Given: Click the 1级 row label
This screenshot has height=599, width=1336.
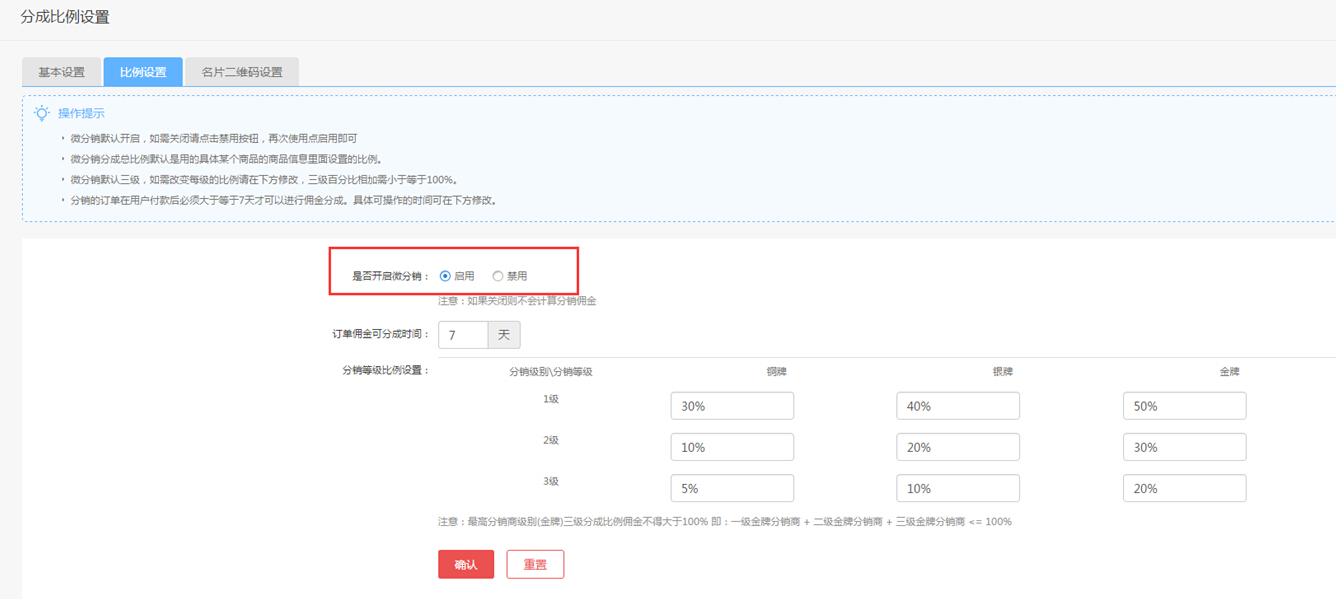Looking at the screenshot, I should [551, 399].
